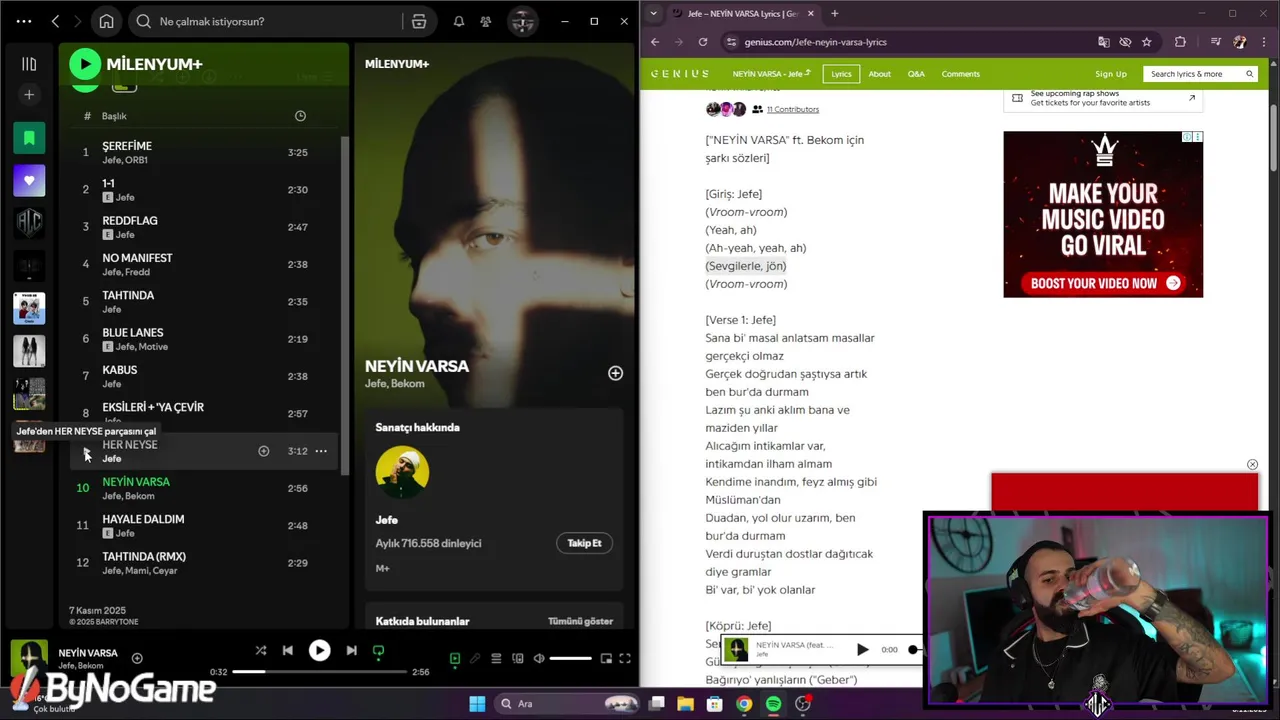Switch to Genius About tab
The image size is (1280, 720).
(x=879, y=74)
